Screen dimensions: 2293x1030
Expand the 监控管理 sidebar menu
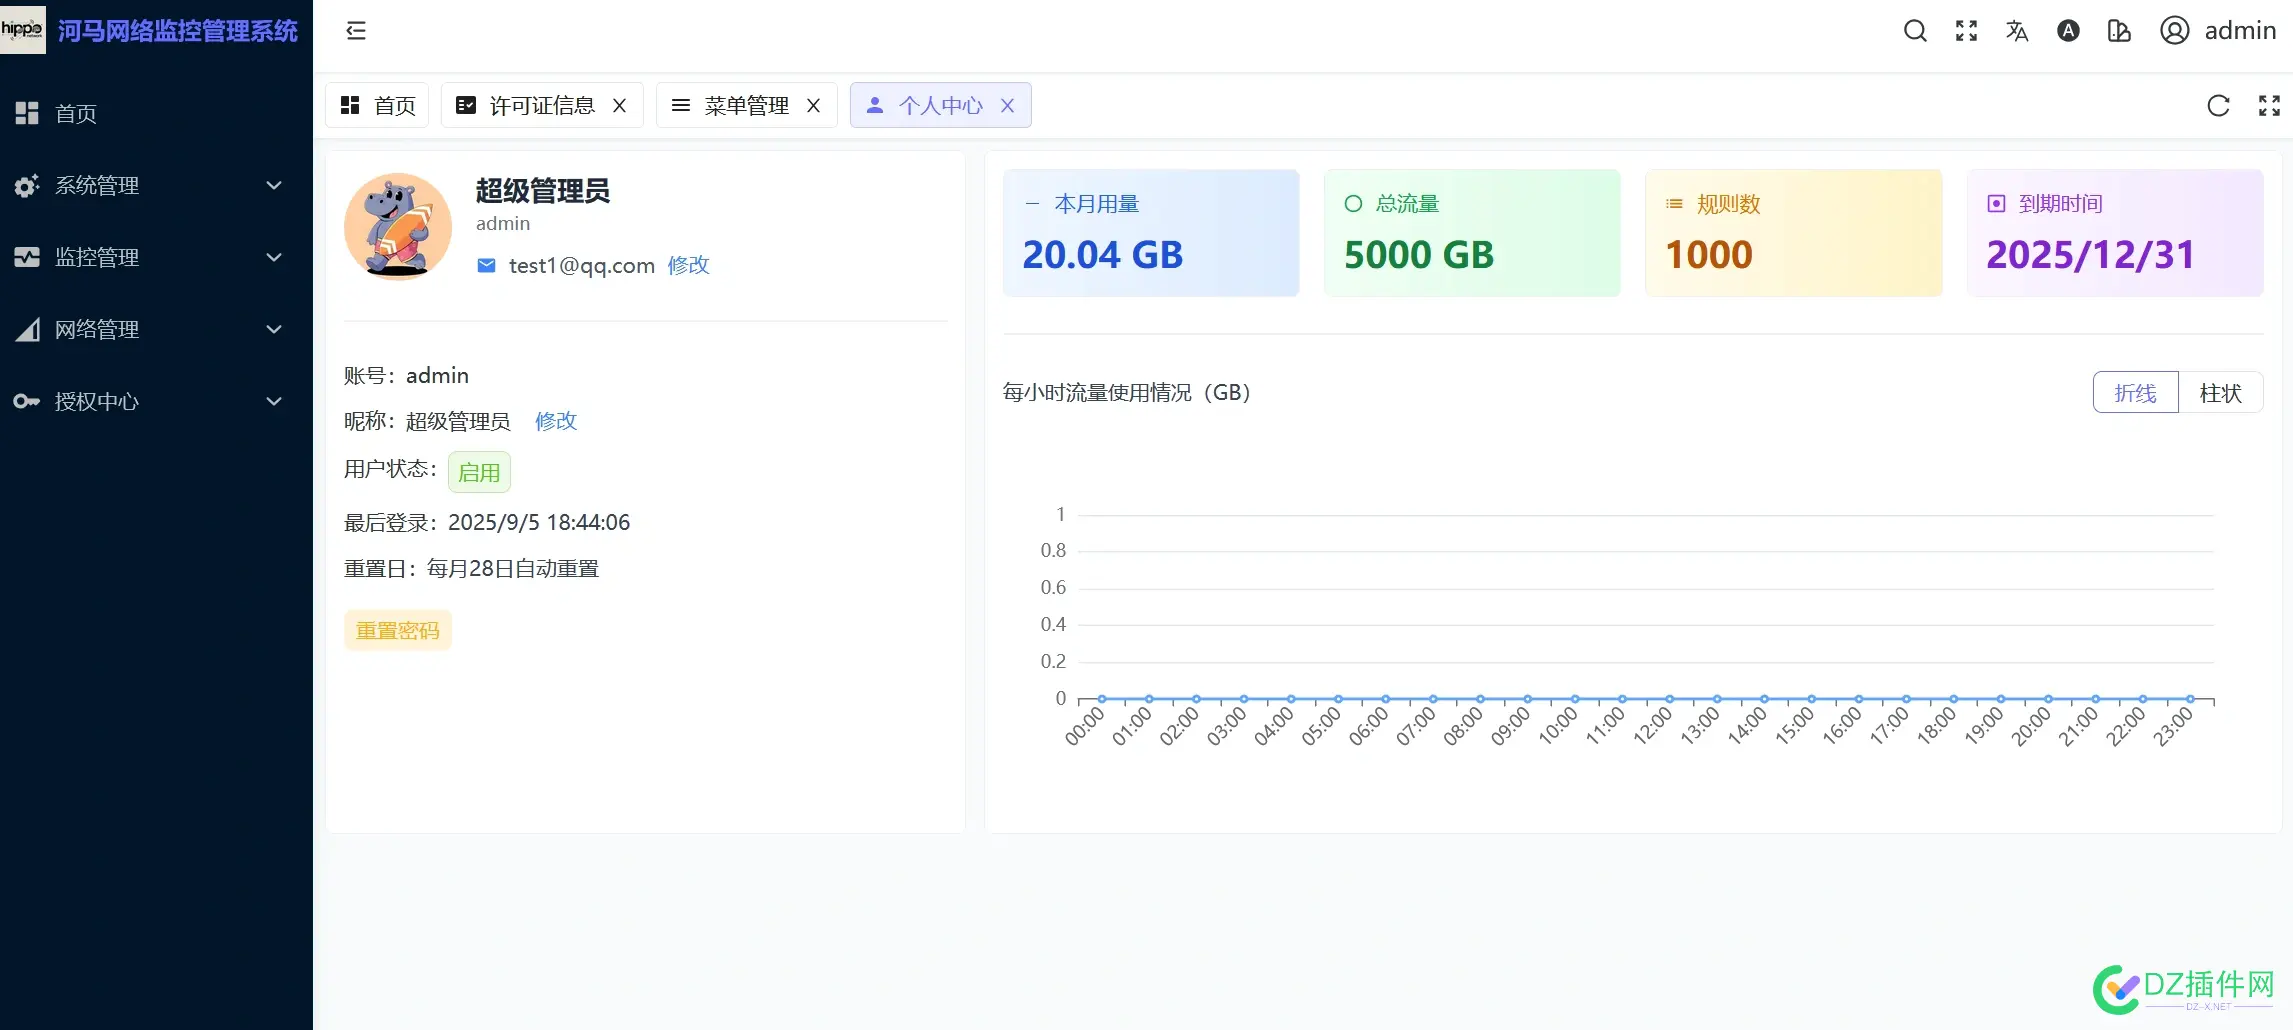(x=150, y=257)
